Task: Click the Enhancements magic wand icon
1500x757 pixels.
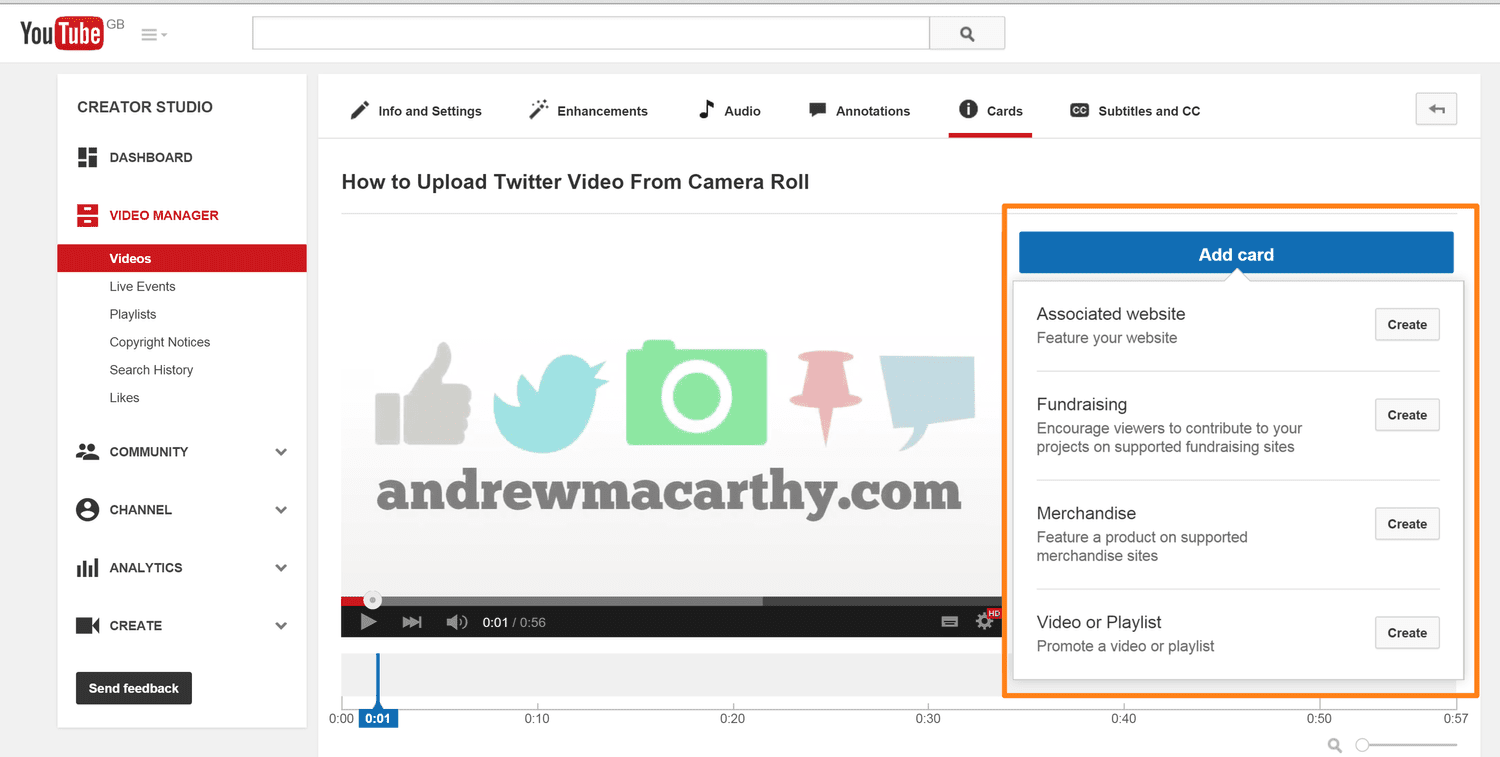Action: tap(537, 110)
